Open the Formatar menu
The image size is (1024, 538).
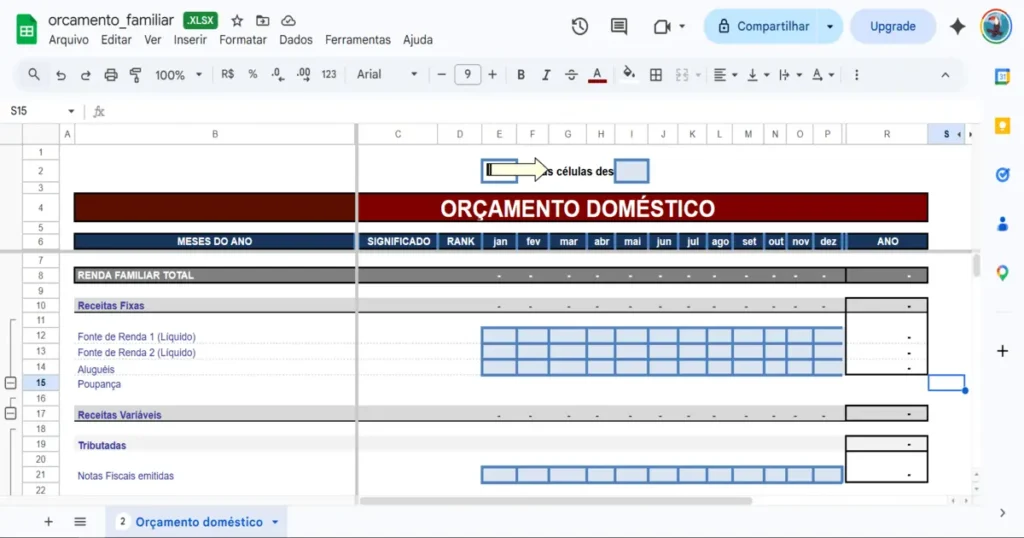[x=243, y=40]
